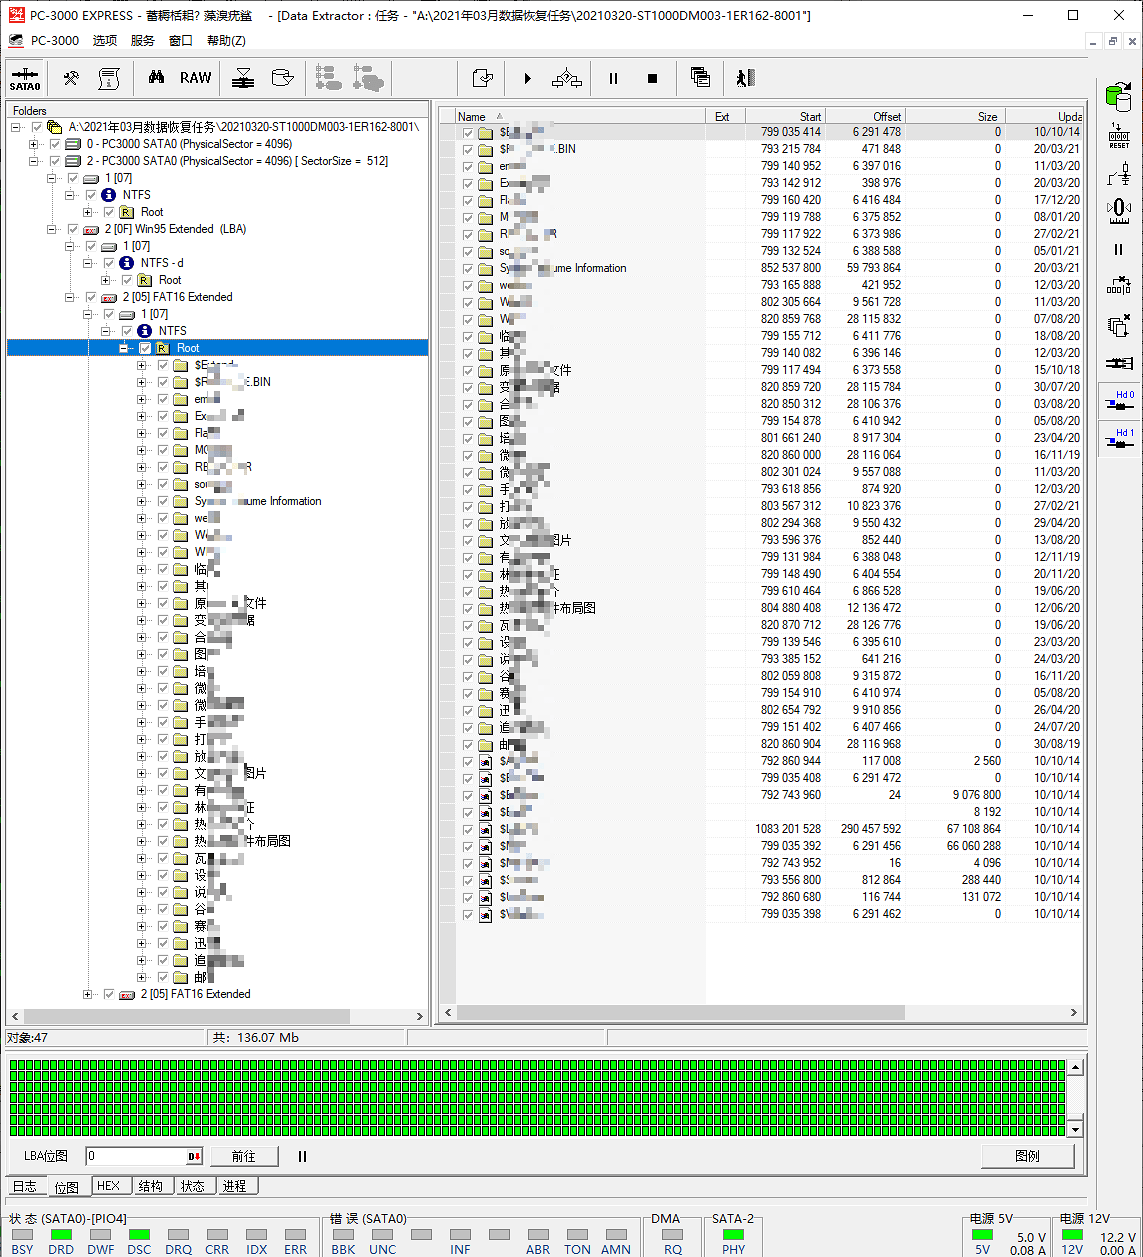Click the hammer and wrench utilities icon

[71, 78]
